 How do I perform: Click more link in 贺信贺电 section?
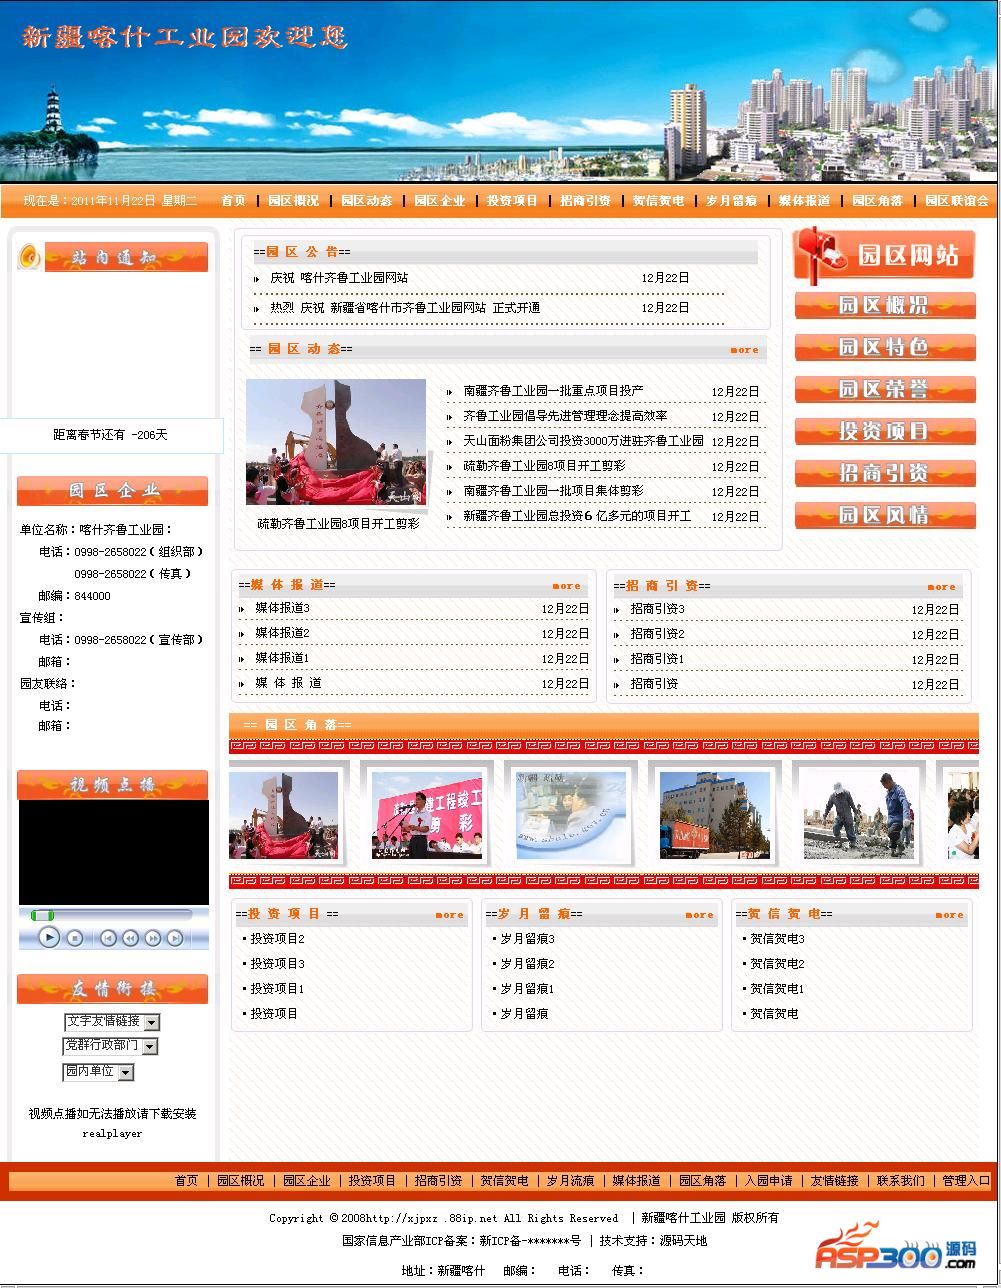(949, 914)
